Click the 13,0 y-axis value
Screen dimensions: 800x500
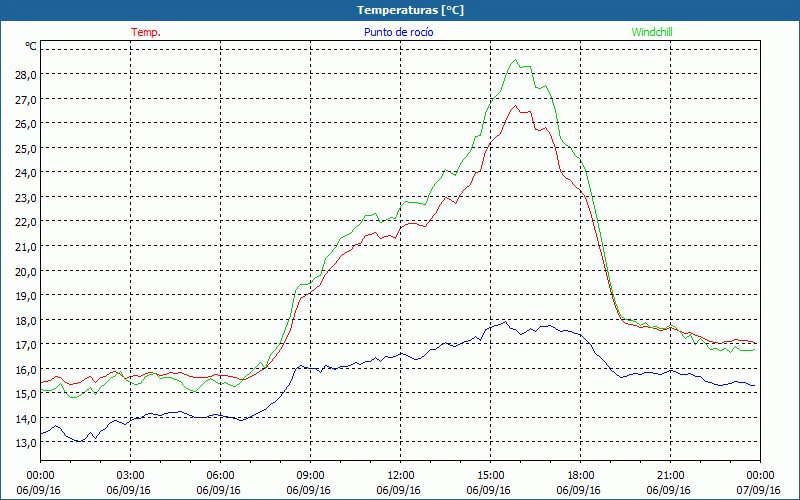point(26,443)
